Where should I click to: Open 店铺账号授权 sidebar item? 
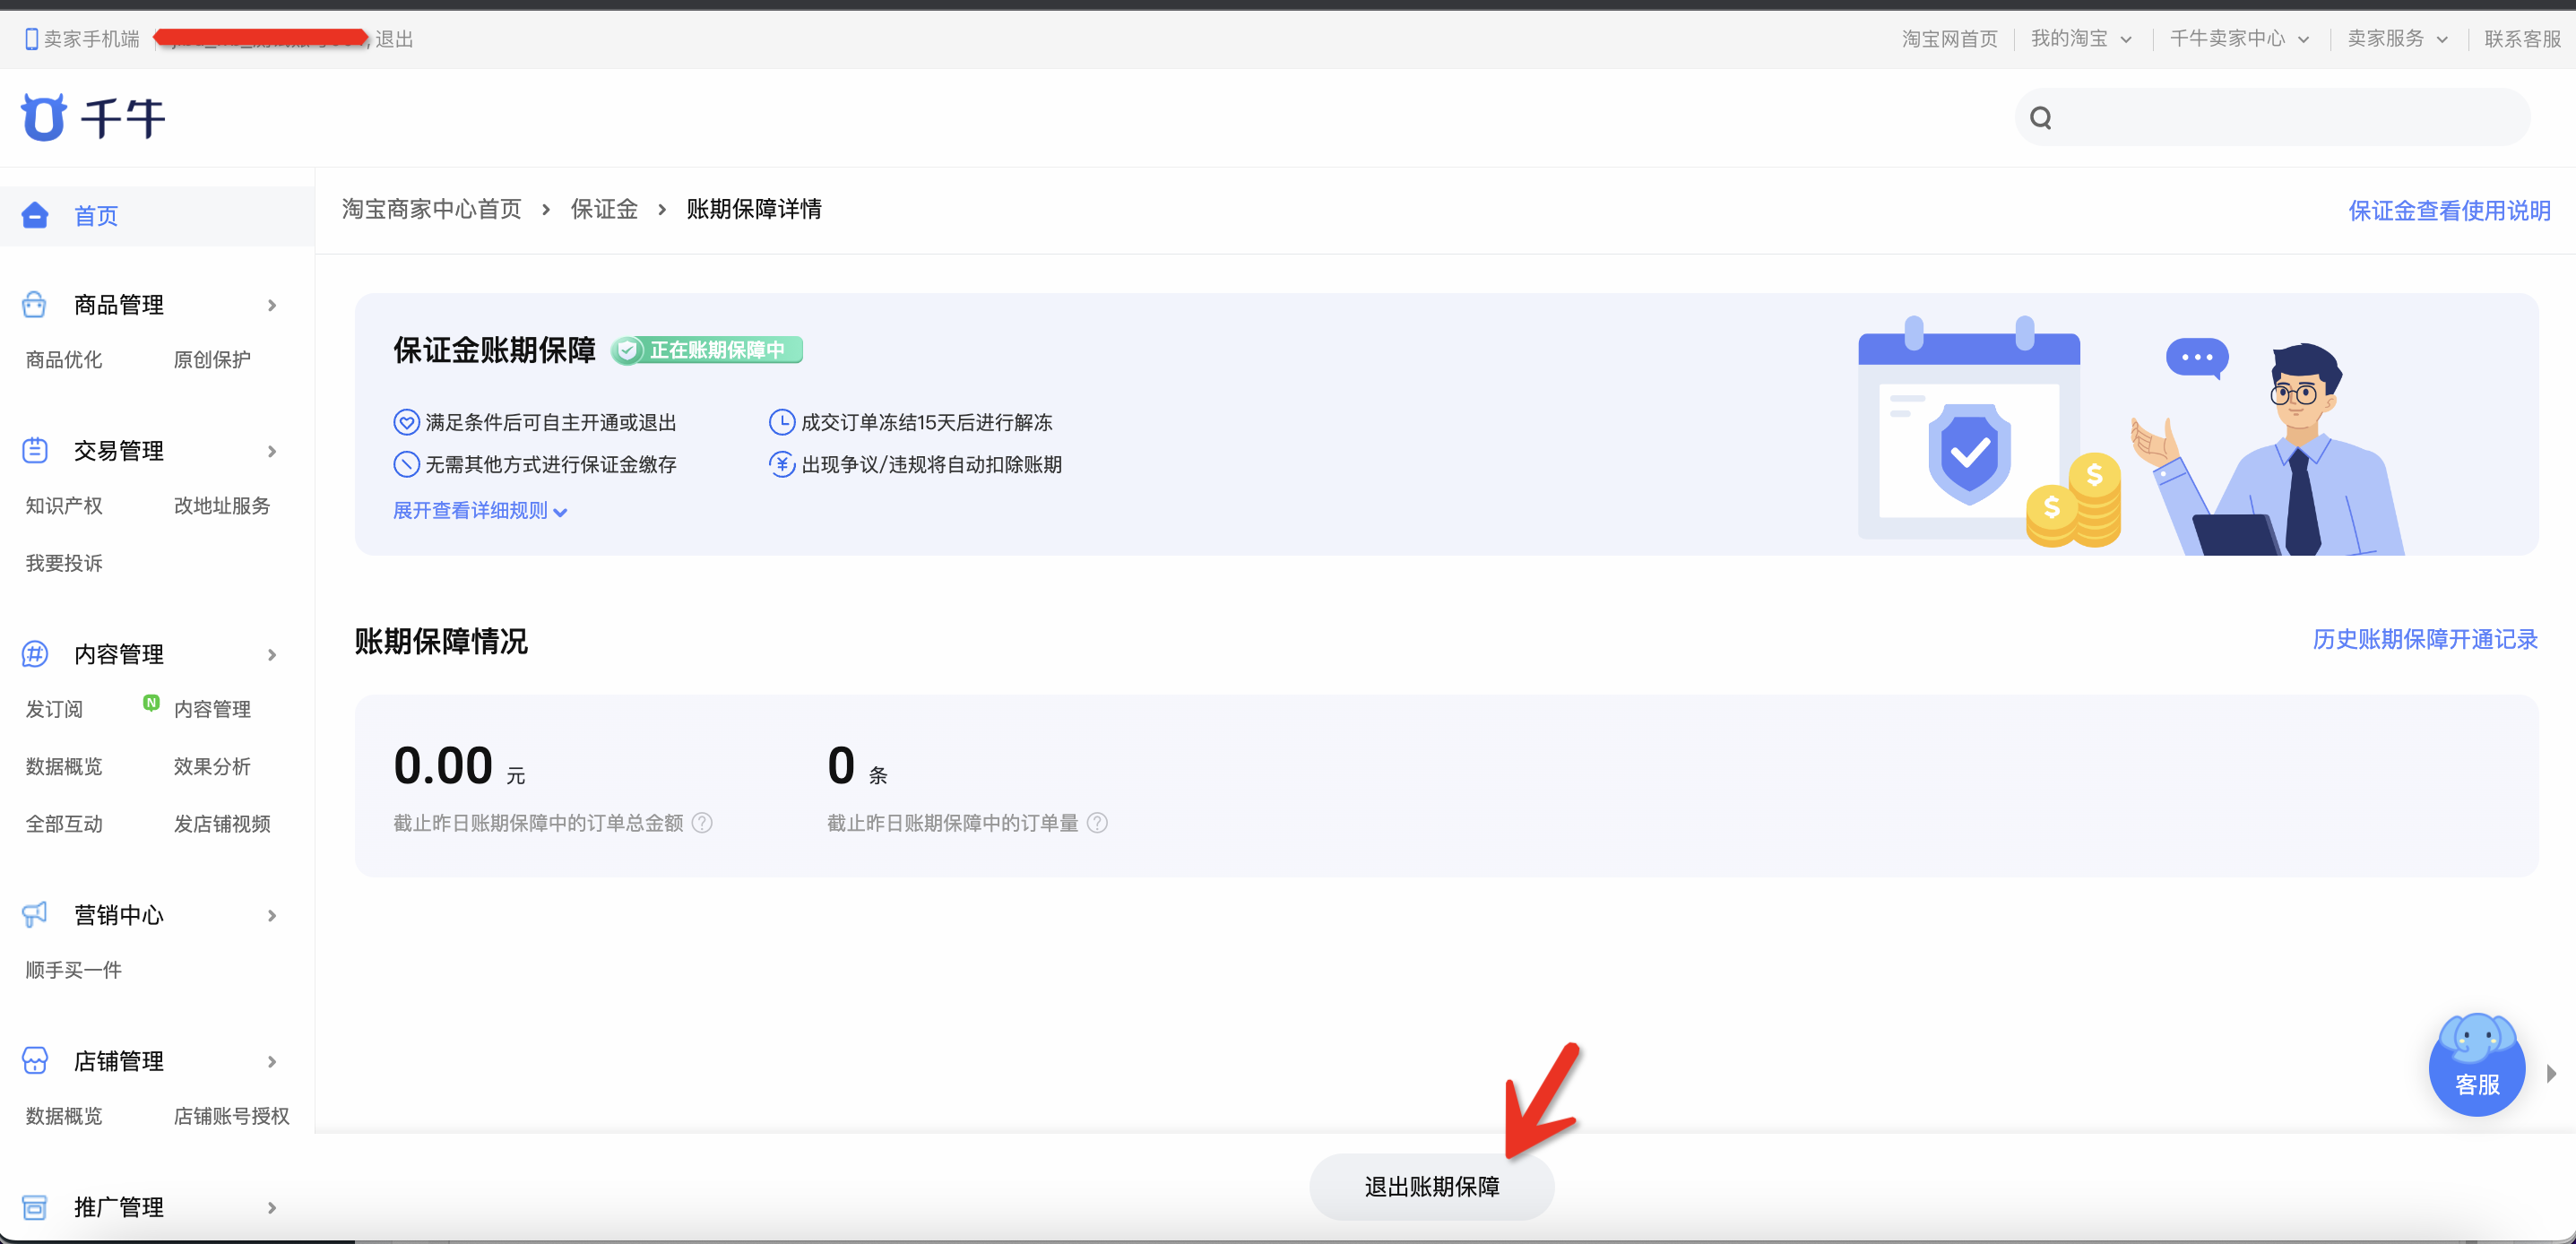232,1116
